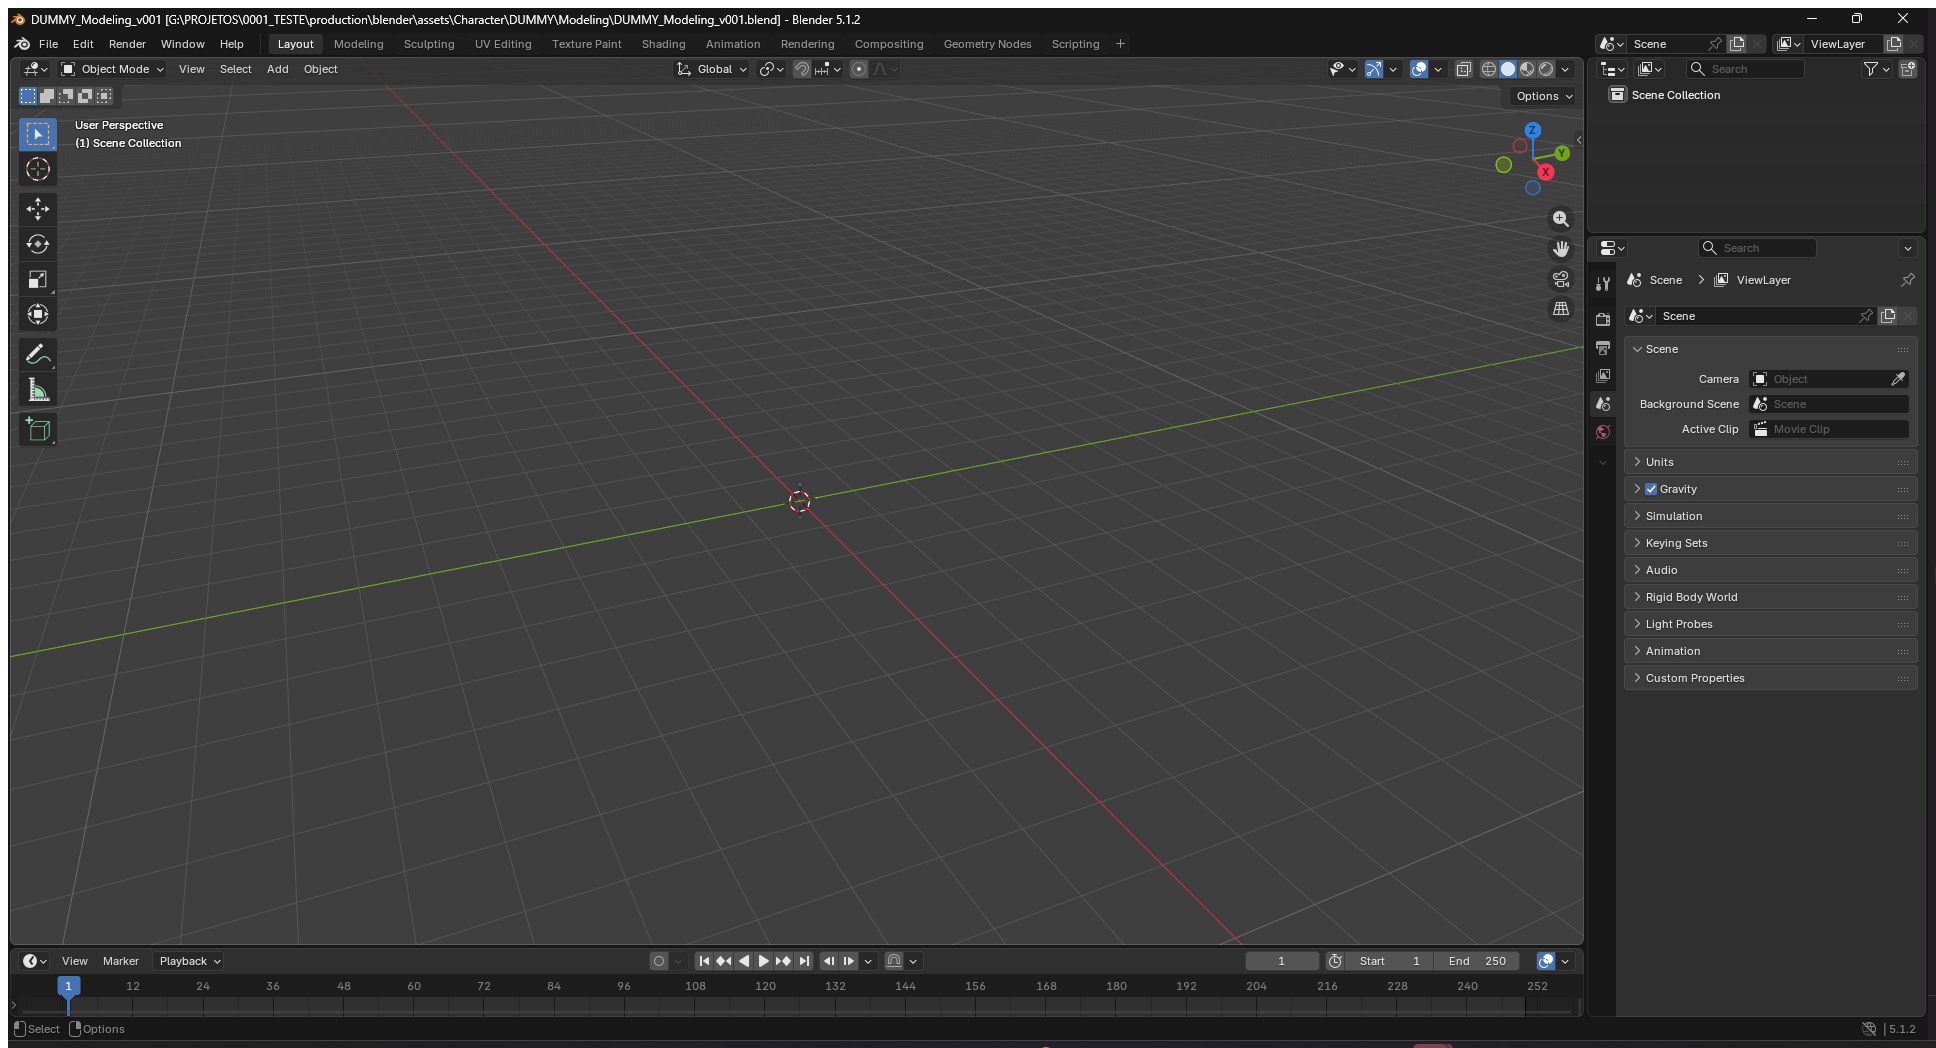Click the Outliner search field
Image resolution: width=1936 pixels, height=1048 pixels.
click(1745, 69)
